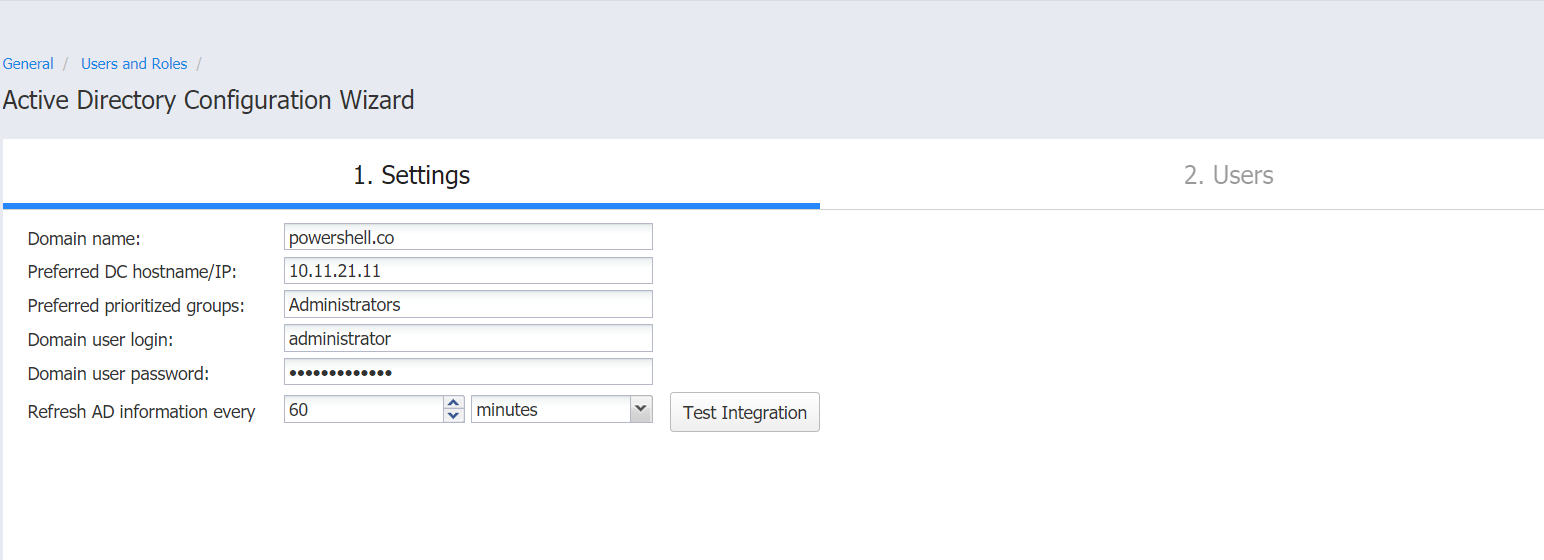Select the 1. Settings step tab
1544x560 pixels.
pyautogui.click(x=411, y=175)
